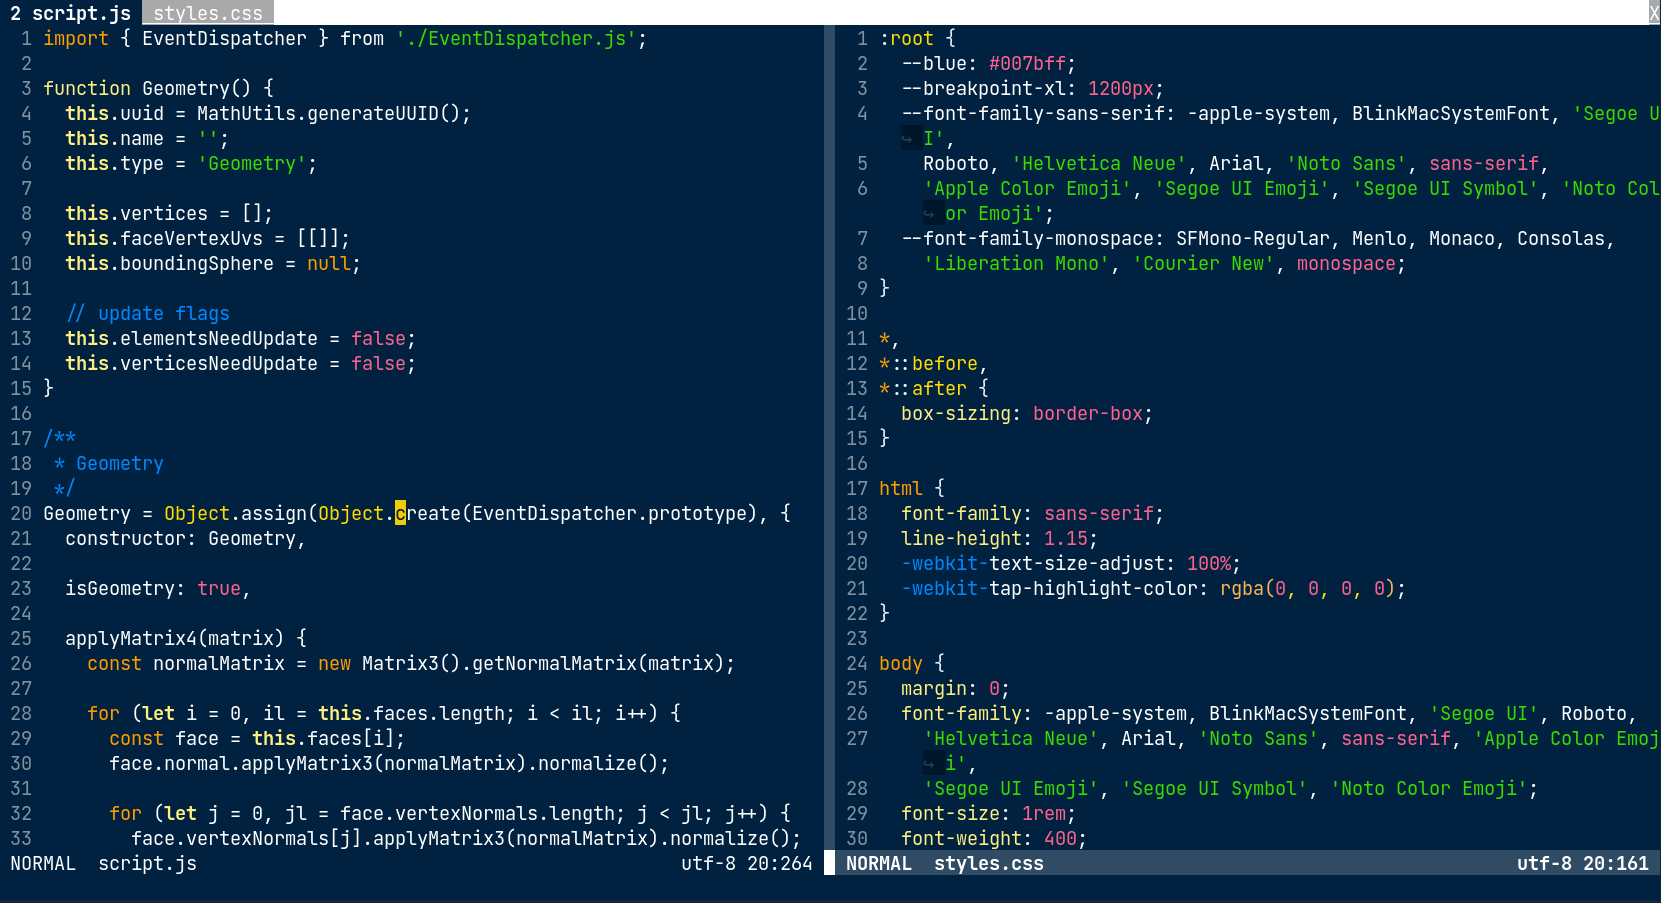
Task: Click line number 20 in script.js
Action: pos(21,513)
